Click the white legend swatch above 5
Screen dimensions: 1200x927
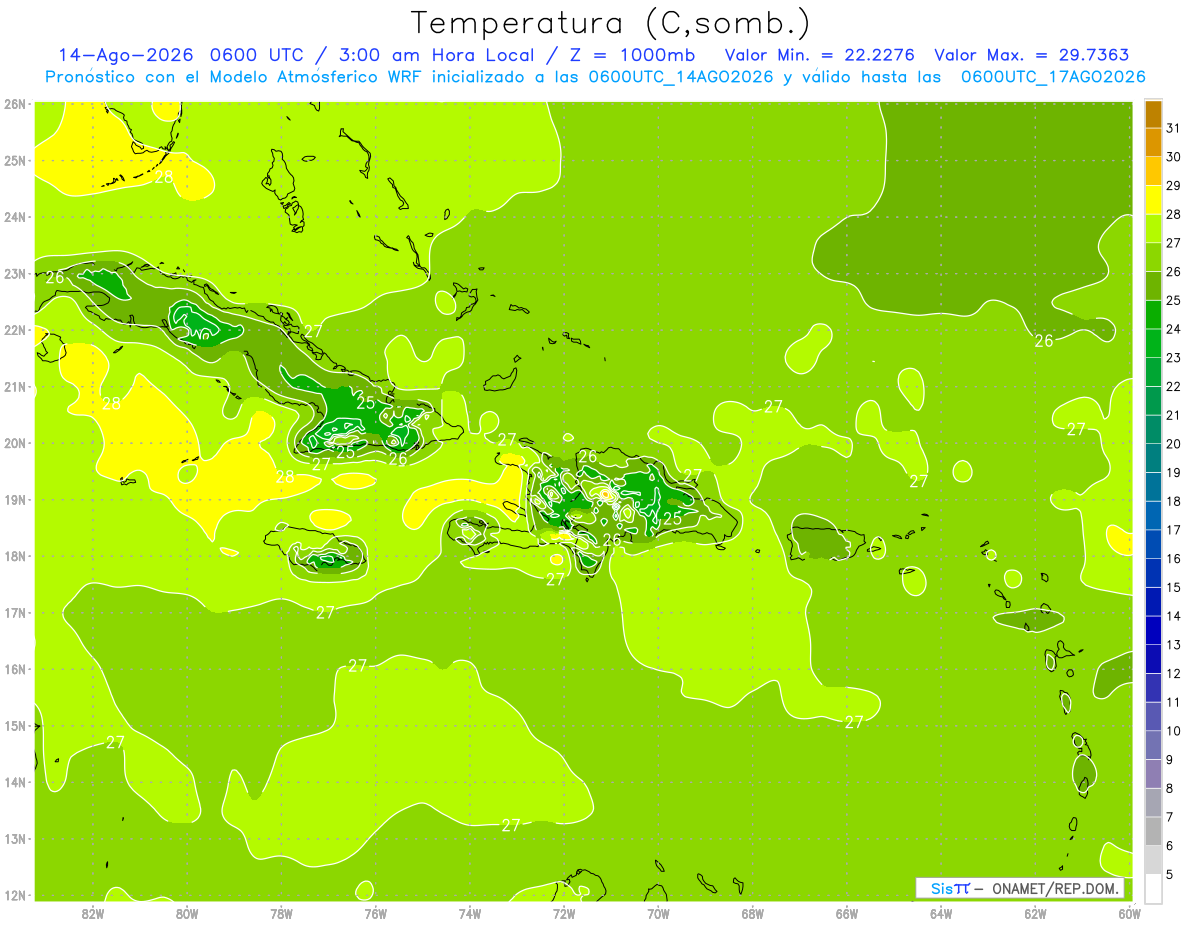1153,888
